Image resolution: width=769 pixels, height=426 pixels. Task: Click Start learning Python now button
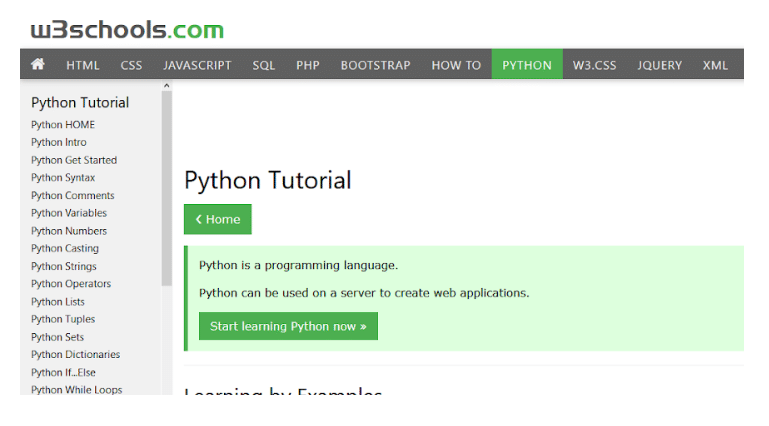pos(288,326)
